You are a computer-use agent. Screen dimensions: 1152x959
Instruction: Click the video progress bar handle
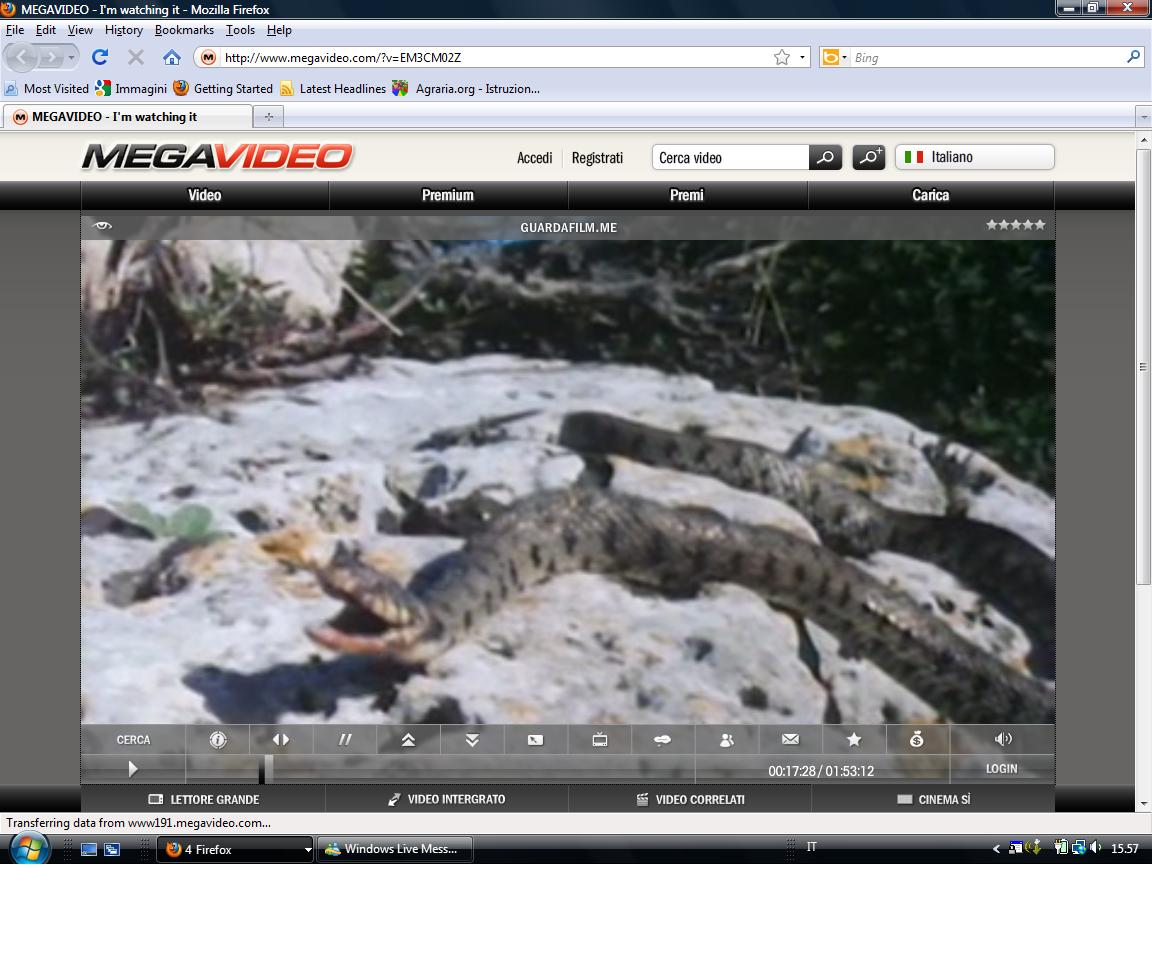pyautogui.click(x=267, y=769)
